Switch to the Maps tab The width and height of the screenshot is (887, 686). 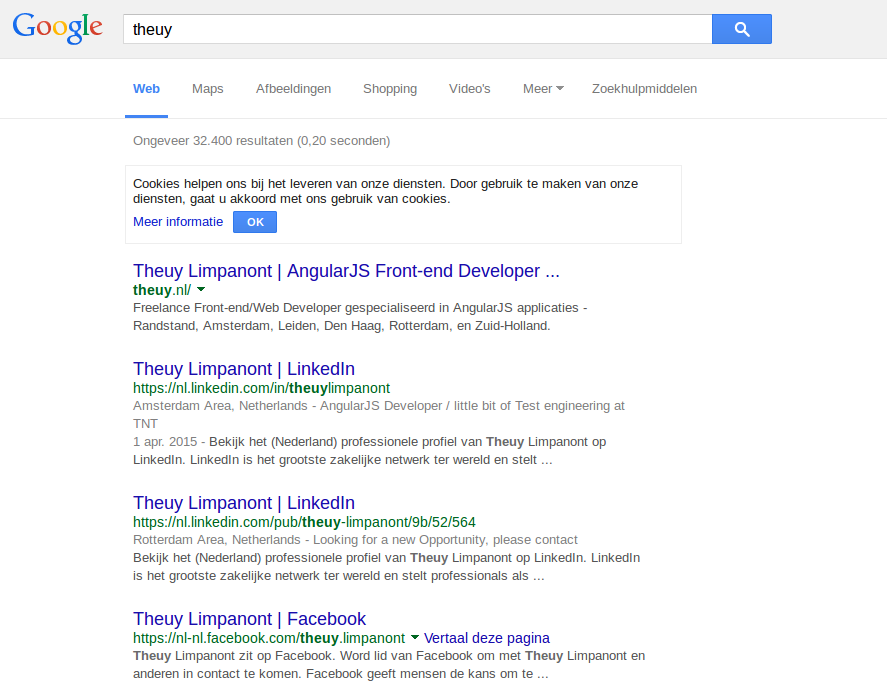pos(208,89)
